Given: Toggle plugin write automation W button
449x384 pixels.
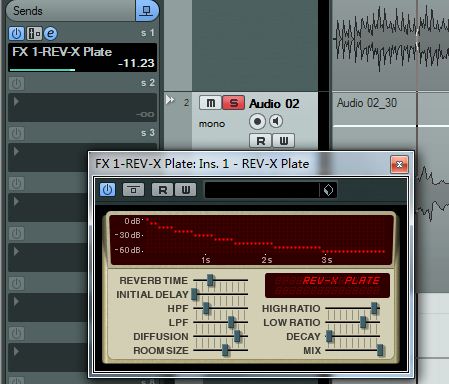Looking at the screenshot, I should click(x=185, y=190).
